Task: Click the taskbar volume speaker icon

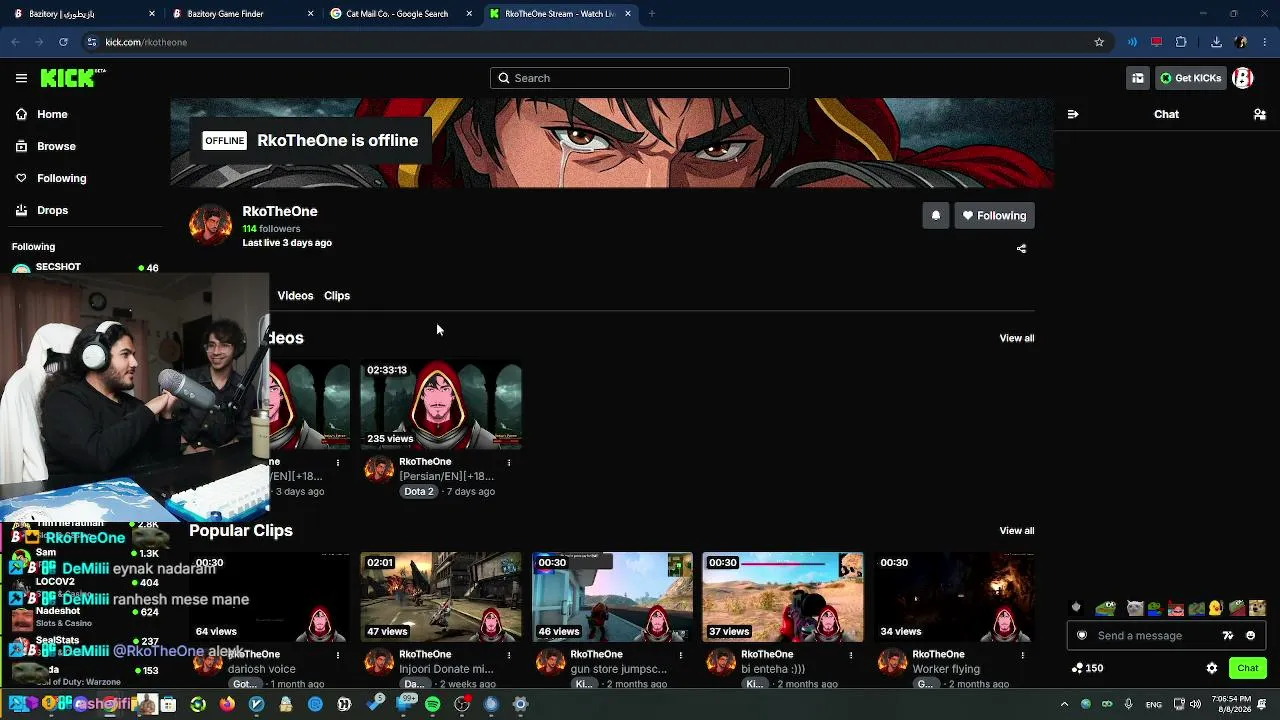Action: coord(1195,704)
